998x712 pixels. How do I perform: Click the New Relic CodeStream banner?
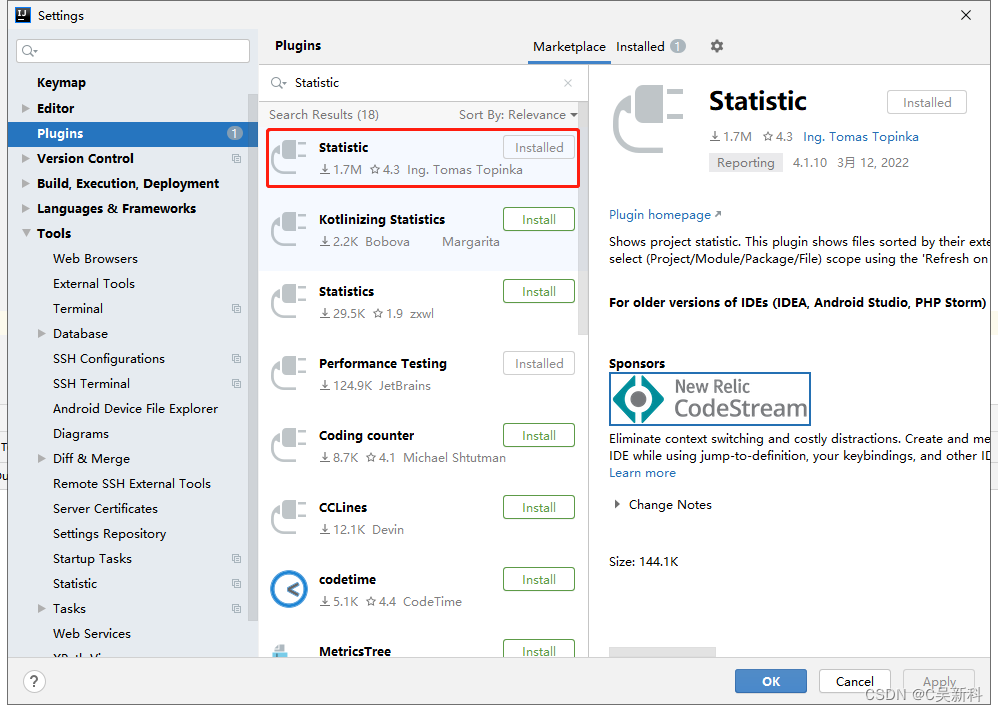click(x=710, y=399)
